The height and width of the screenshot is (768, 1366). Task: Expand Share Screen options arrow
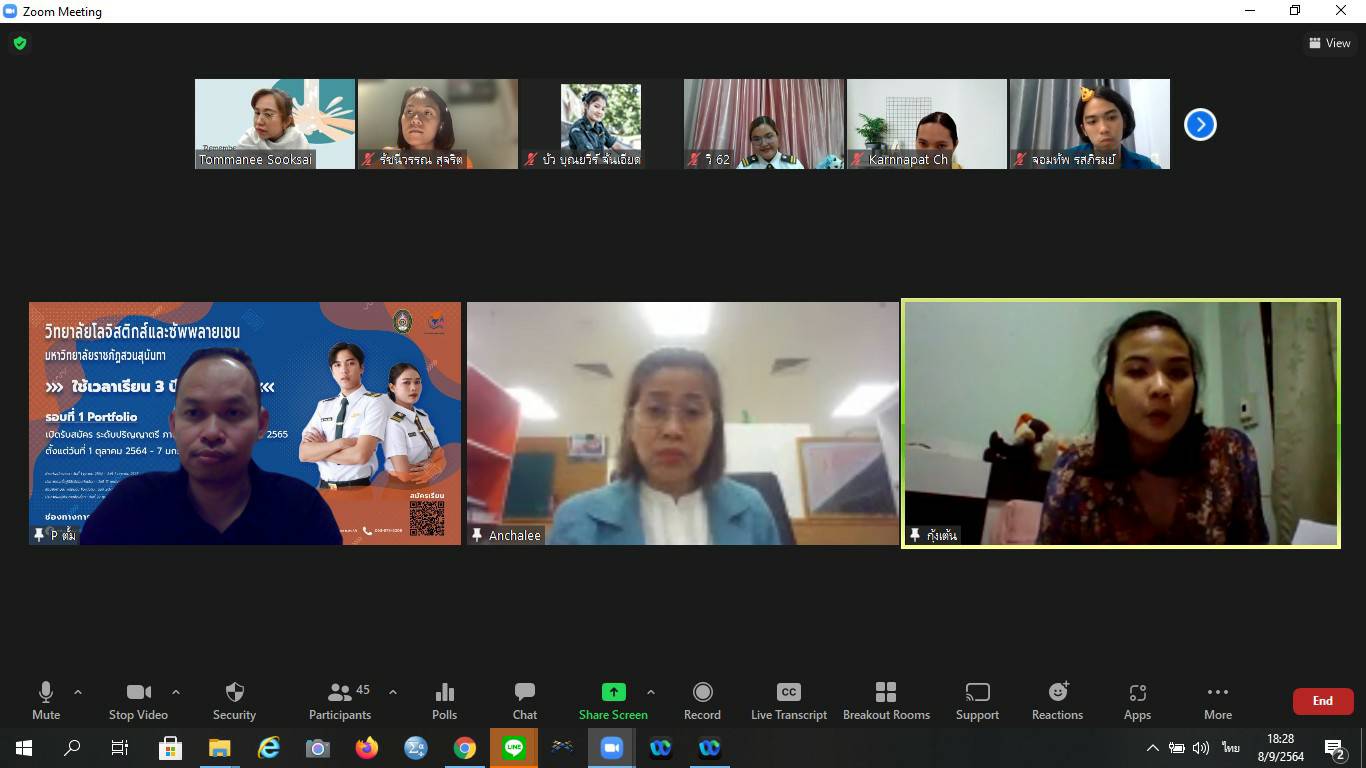tap(651, 692)
